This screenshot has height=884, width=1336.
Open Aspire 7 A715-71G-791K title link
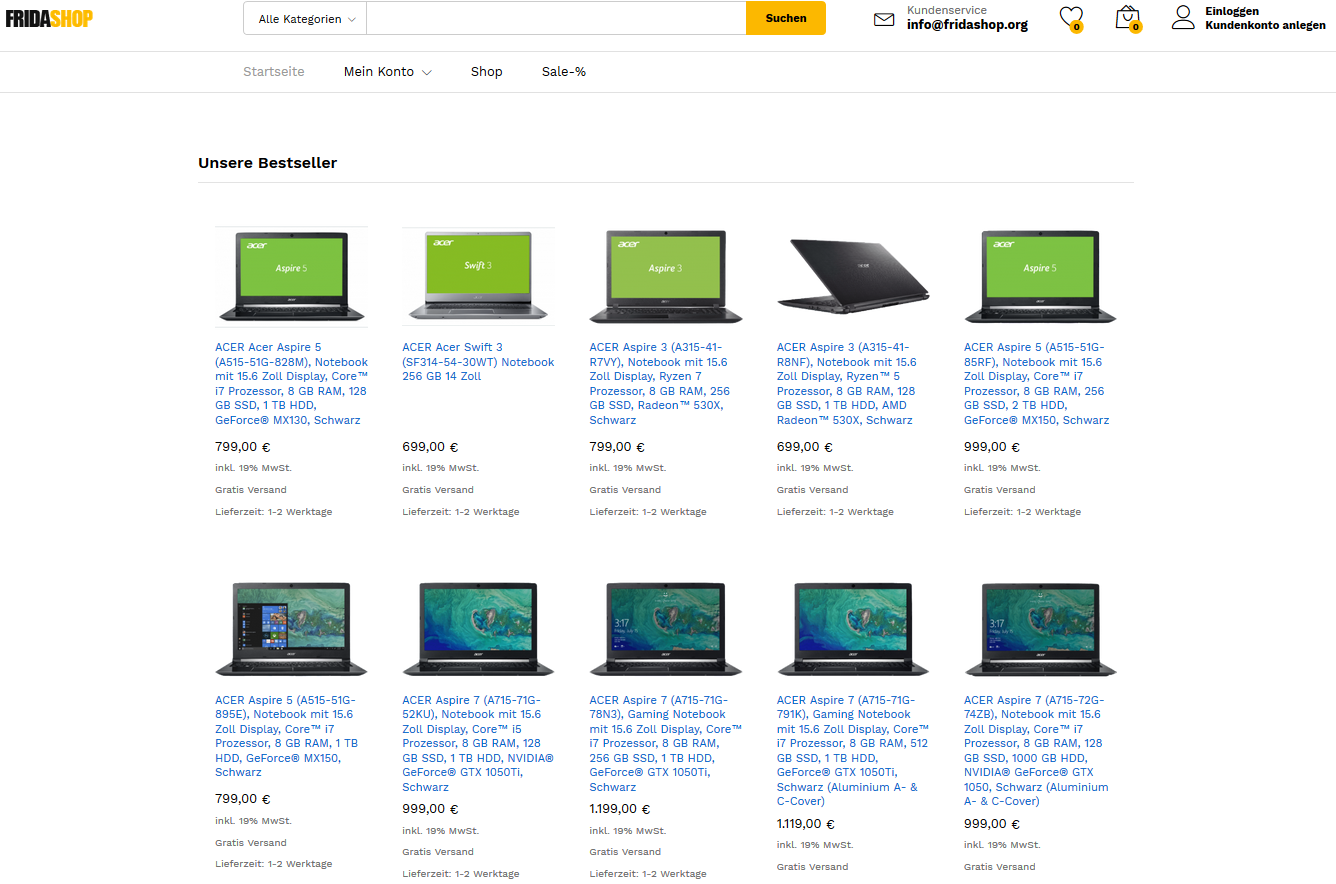[x=852, y=751]
